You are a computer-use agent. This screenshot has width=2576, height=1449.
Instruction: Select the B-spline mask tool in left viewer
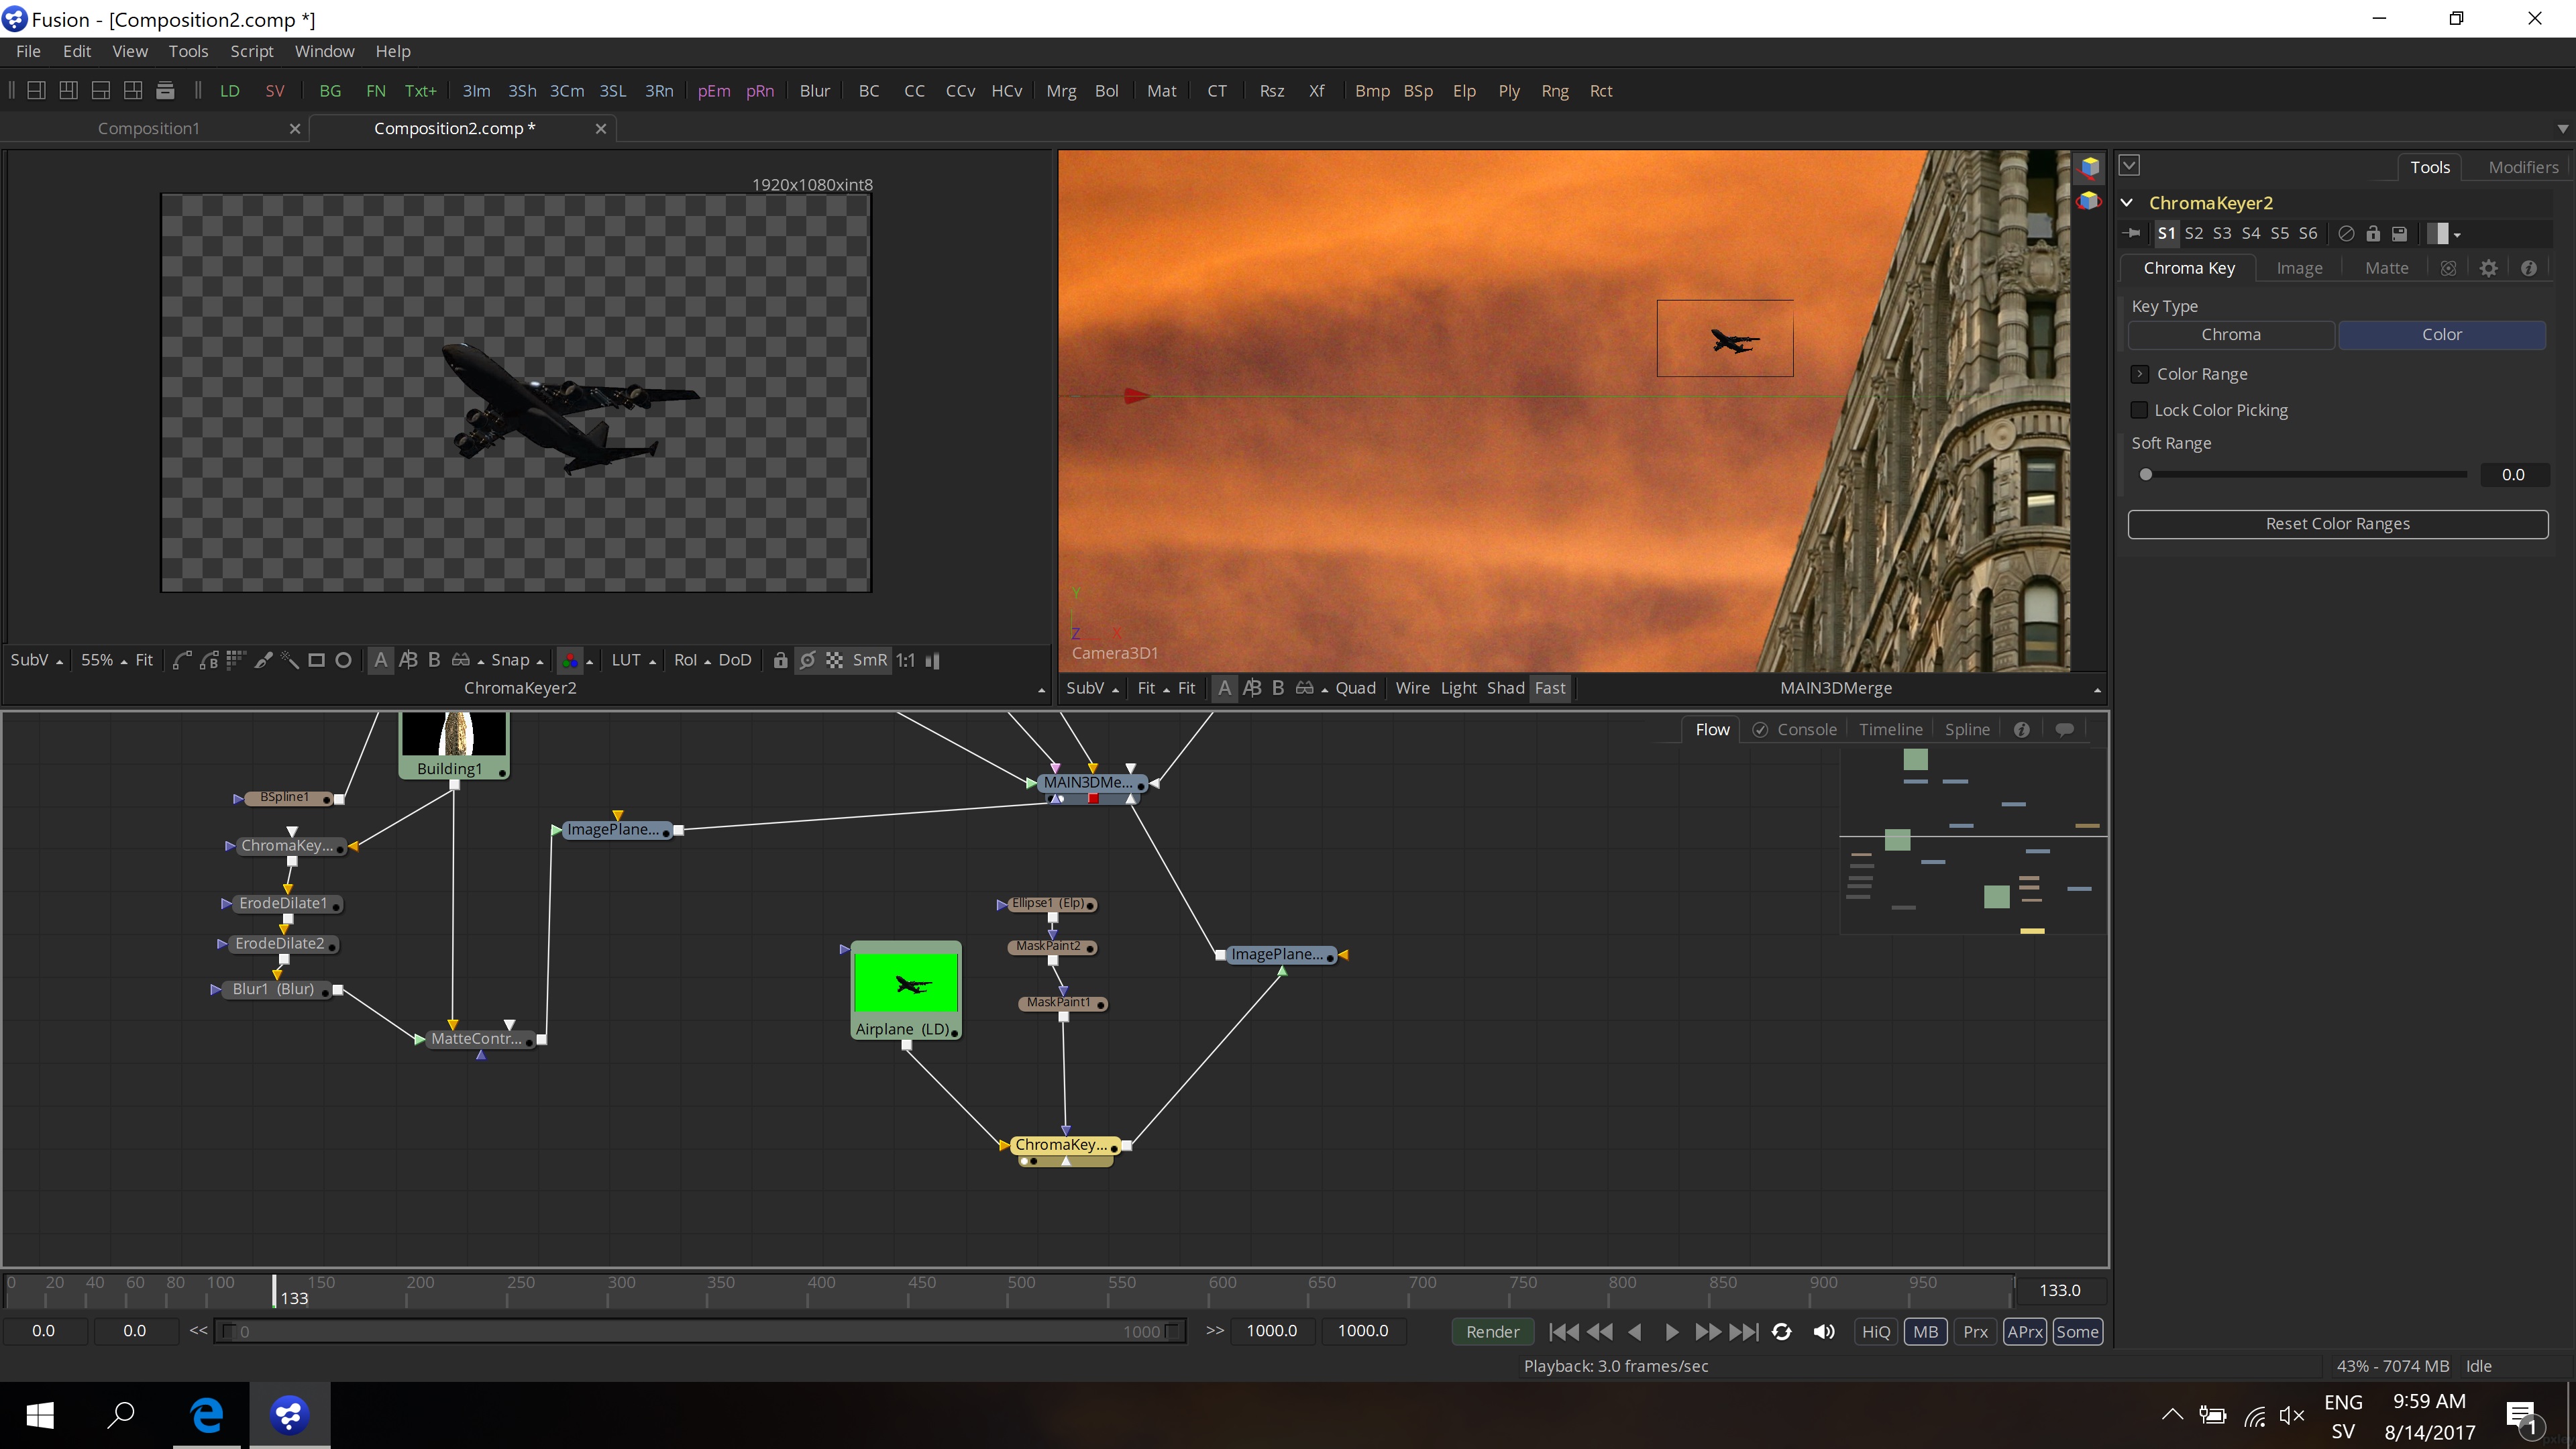[209, 660]
